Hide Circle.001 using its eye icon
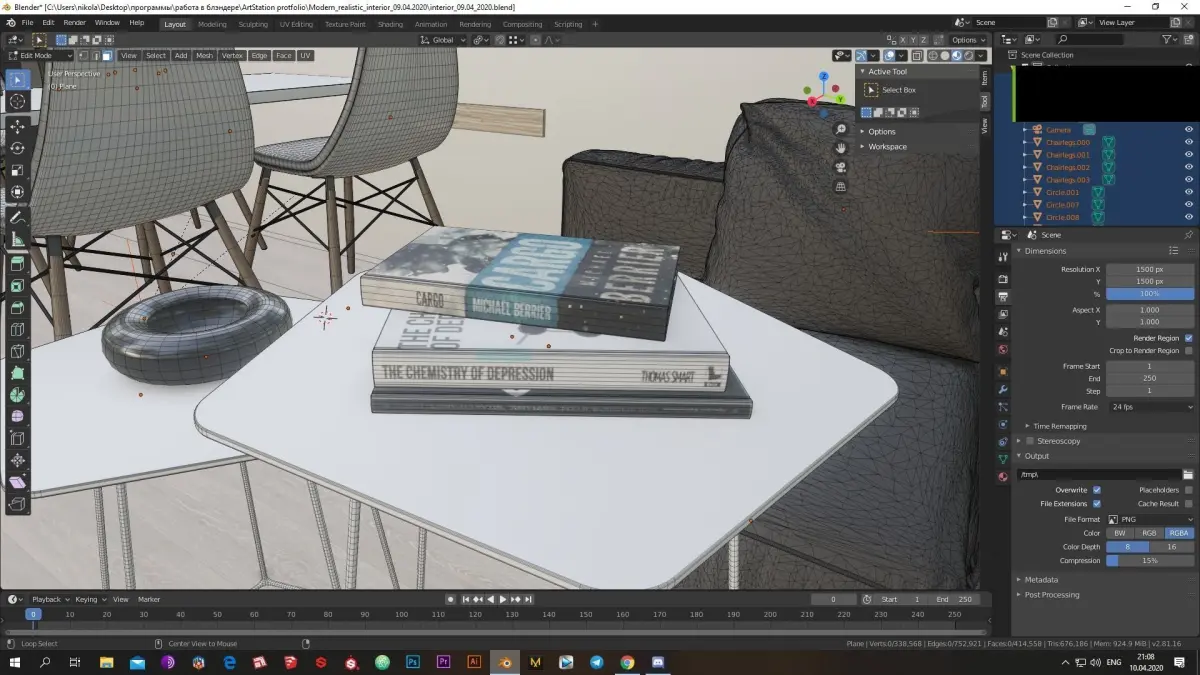This screenshot has height=675, width=1200. pyautogui.click(x=1189, y=192)
